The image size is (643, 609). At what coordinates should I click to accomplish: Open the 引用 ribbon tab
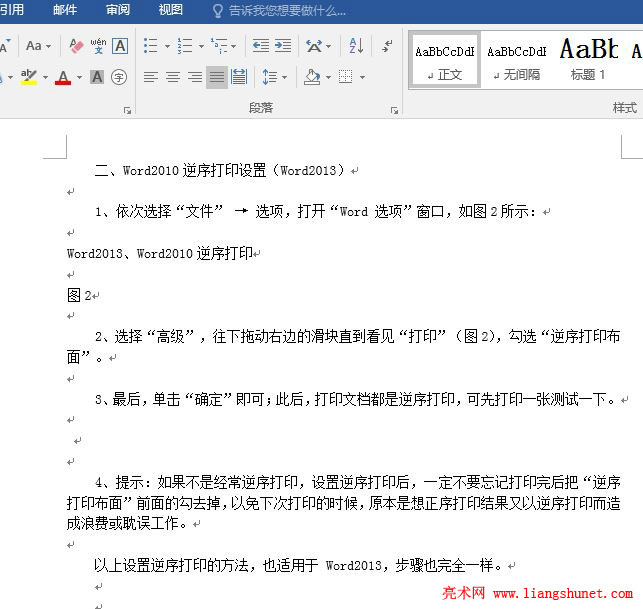[x=12, y=9]
